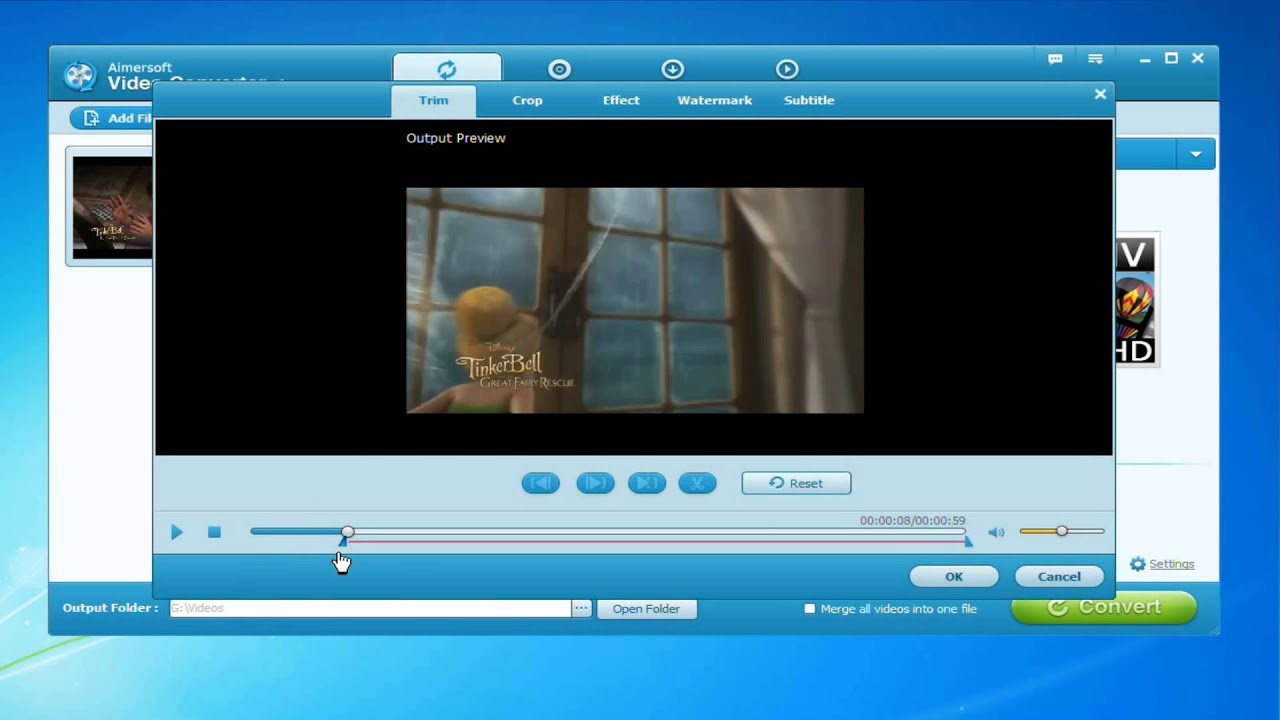Expand the output format dropdown arrow
Image resolution: width=1280 pixels, height=720 pixels.
[x=1196, y=154]
